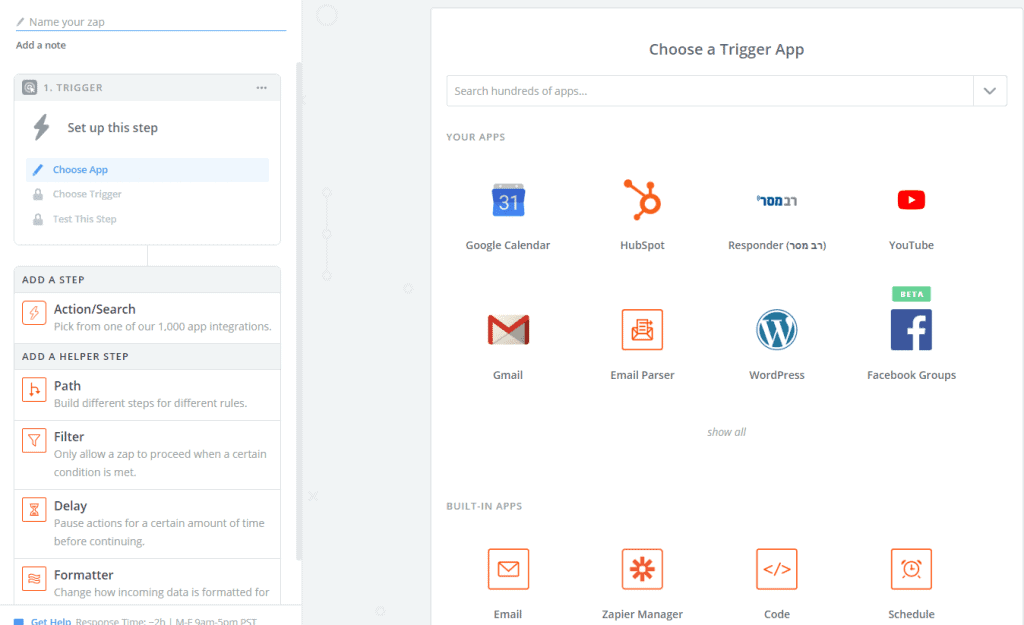Select the YouTube app icon
This screenshot has height=625, width=1024.
point(911,200)
